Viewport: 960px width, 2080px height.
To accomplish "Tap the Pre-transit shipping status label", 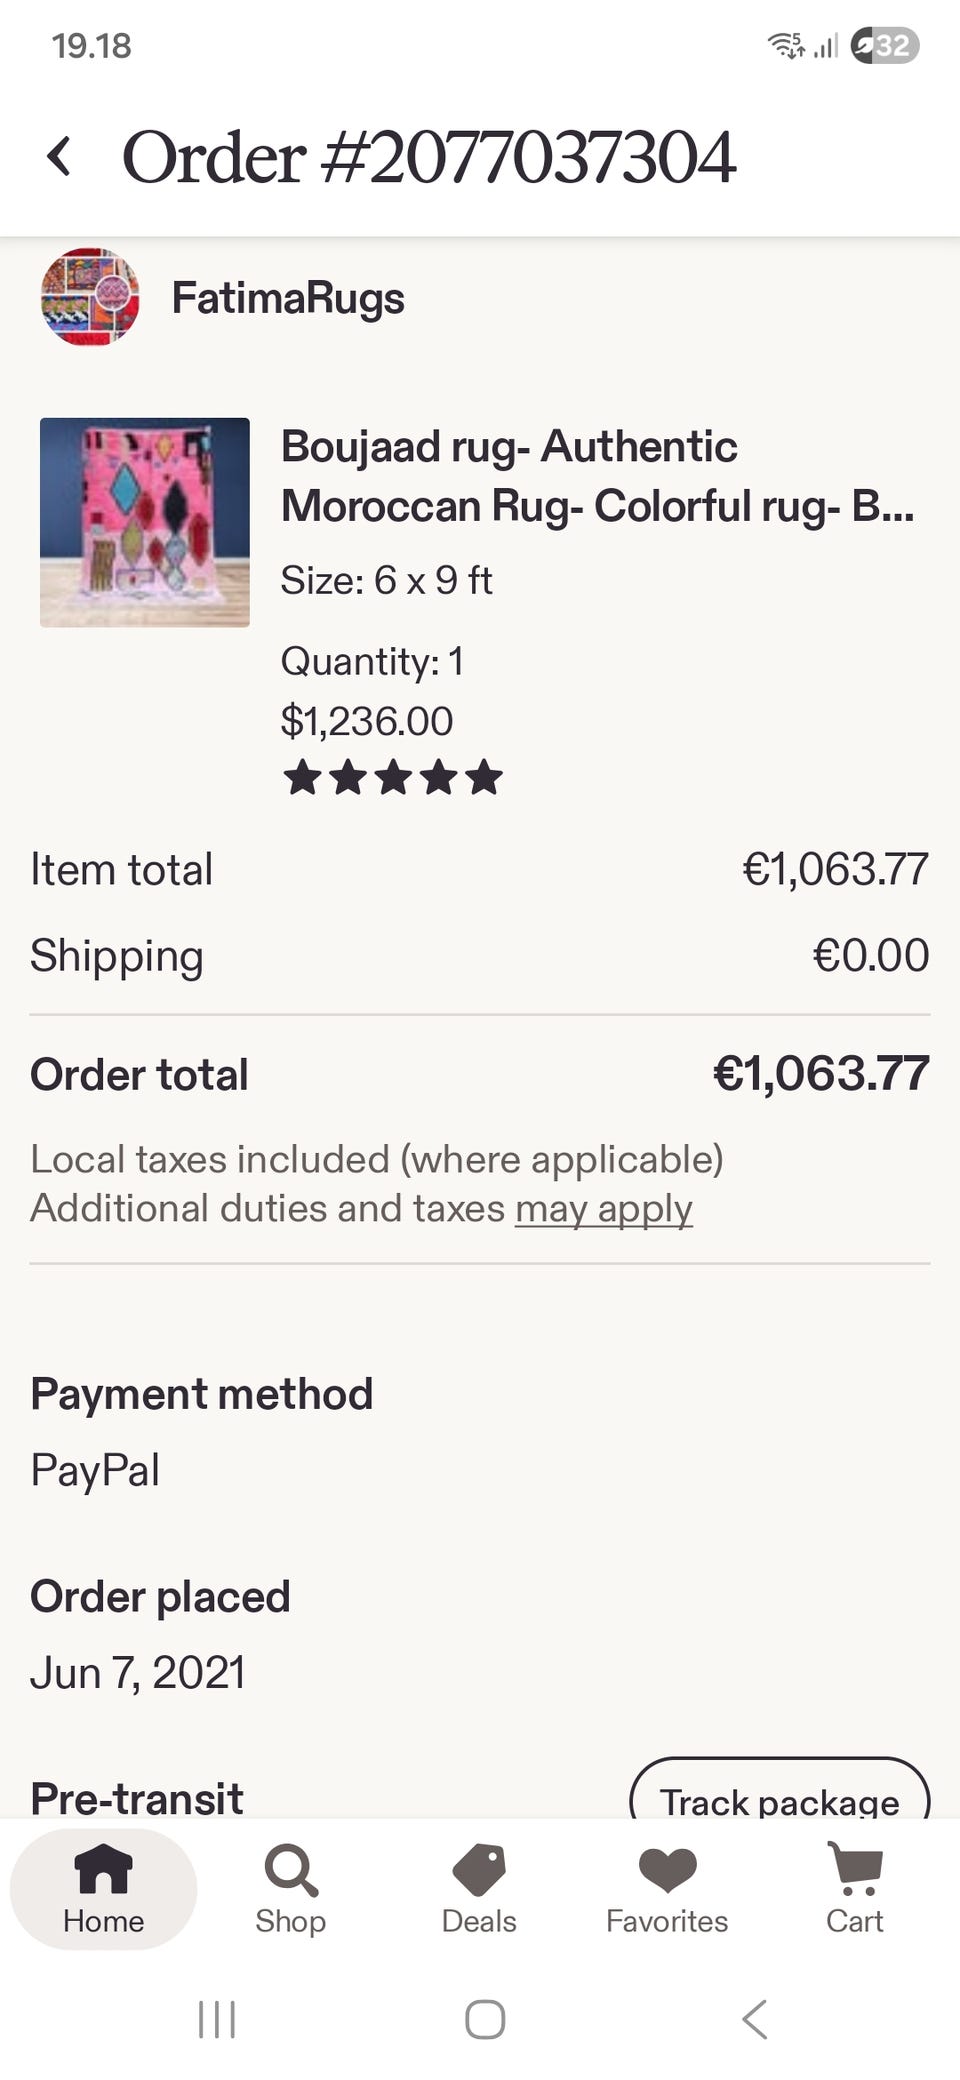I will click(x=137, y=1797).
